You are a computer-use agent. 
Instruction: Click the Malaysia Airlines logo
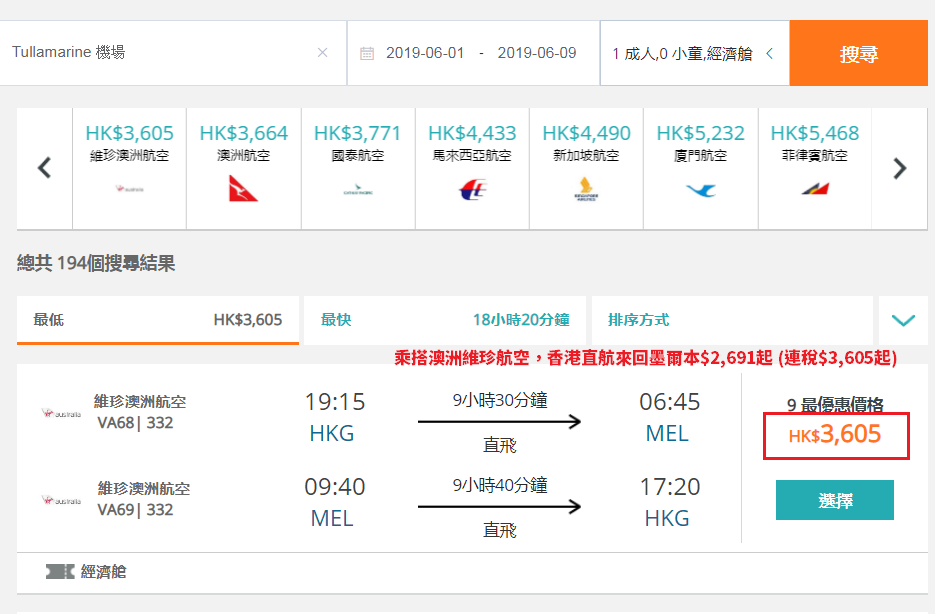(x=473, y=190)
